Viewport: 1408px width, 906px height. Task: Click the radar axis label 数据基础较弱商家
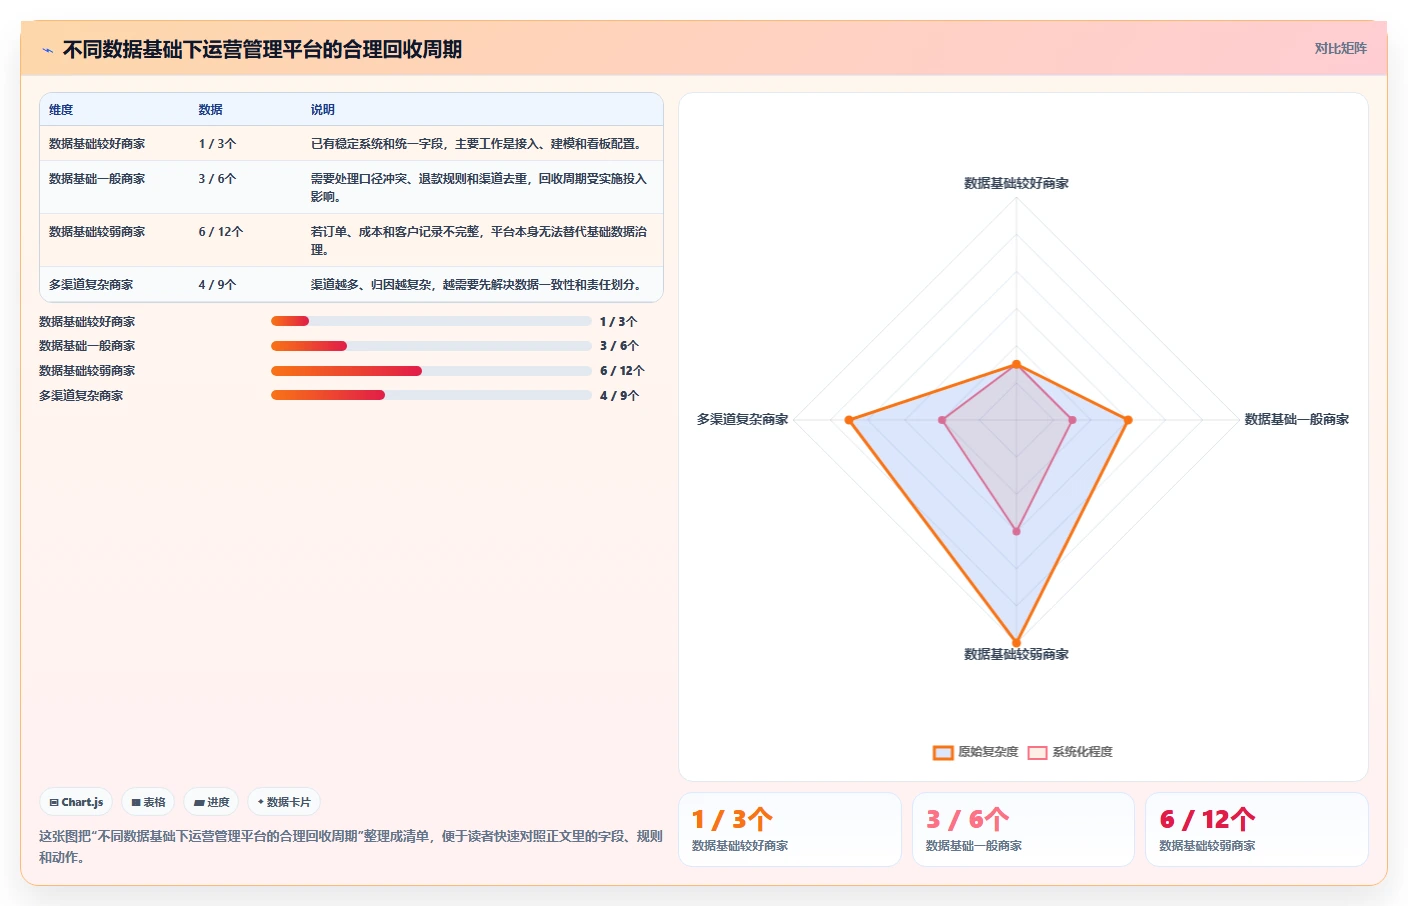[x=1016, y=654]
